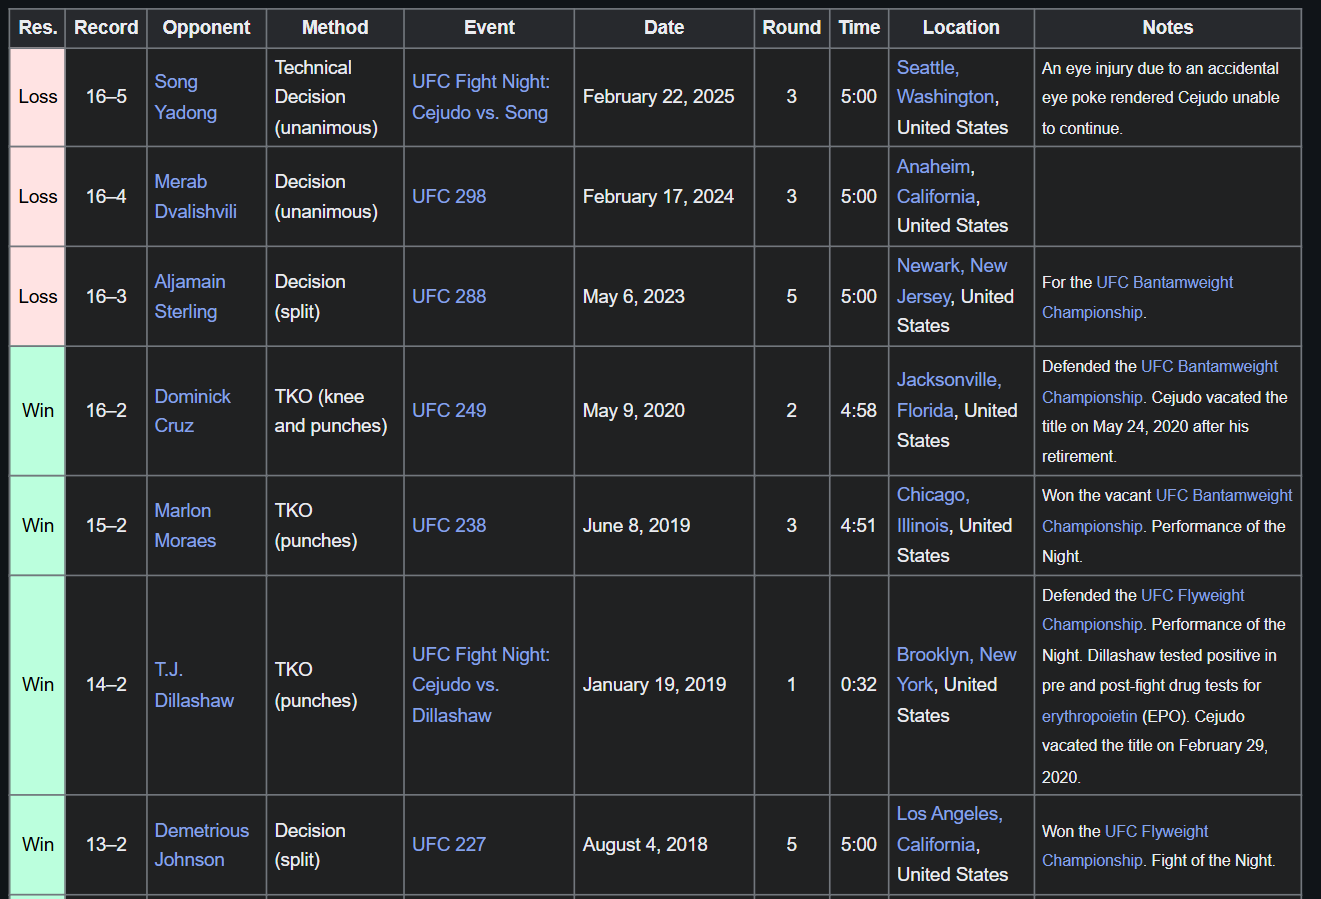Follow the Washington location link
This screenshot has width=1321, height=899.
click(945, 97)
